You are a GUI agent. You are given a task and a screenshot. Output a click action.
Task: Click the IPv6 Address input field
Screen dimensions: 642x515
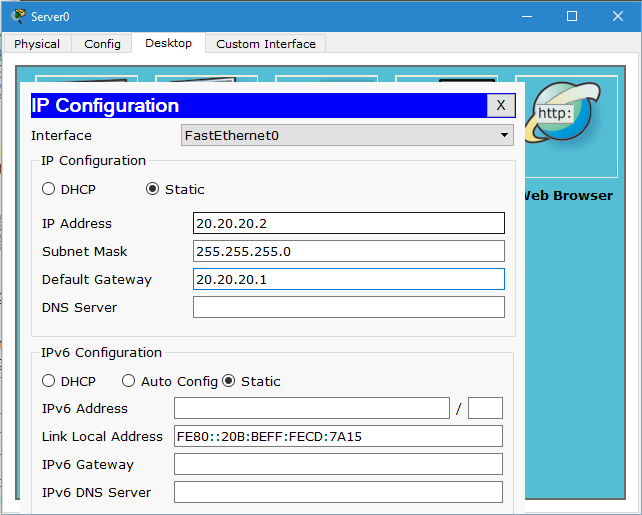312,408
